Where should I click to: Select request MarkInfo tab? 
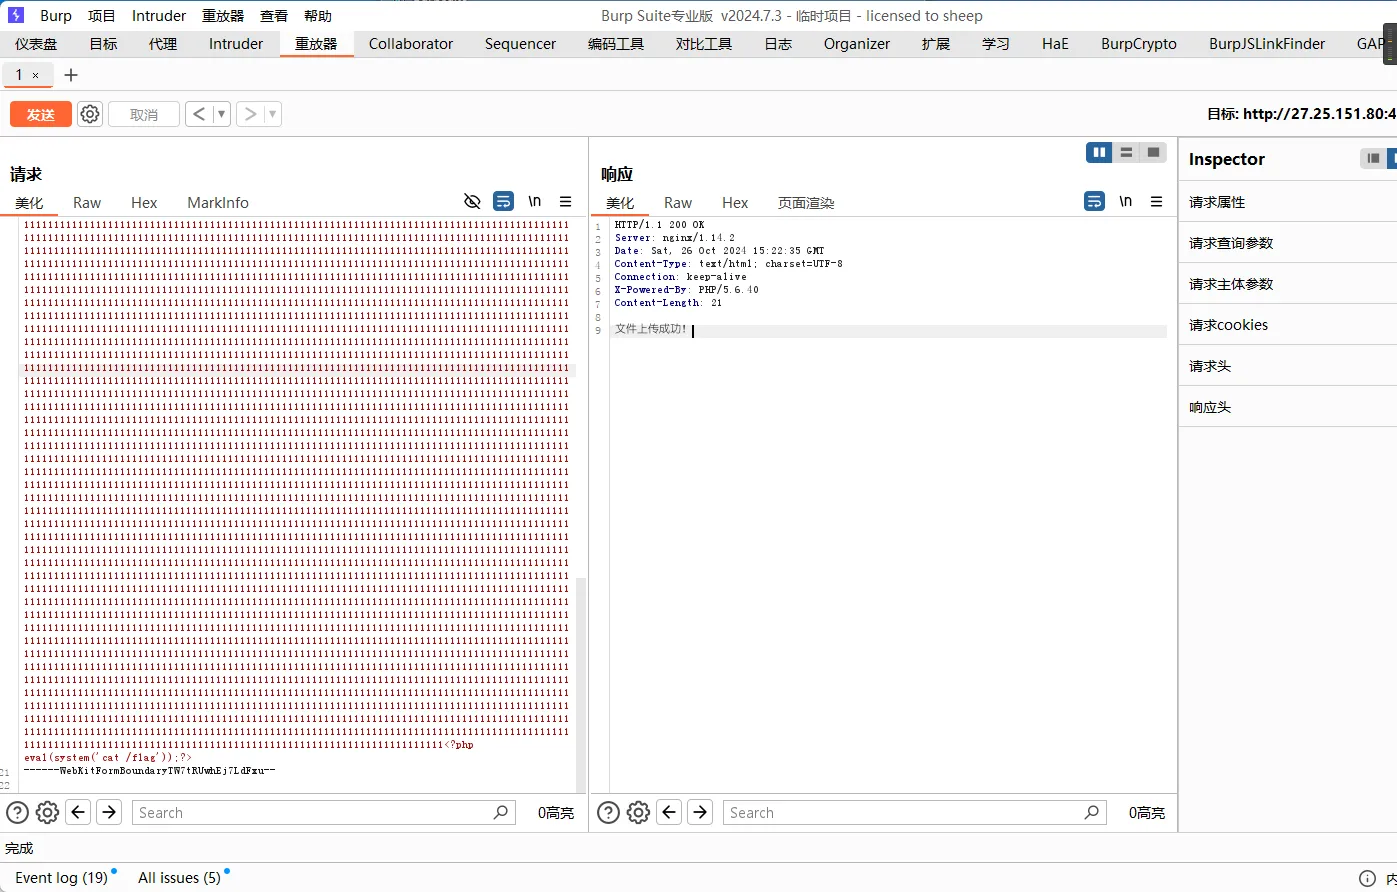pos(218,202)
